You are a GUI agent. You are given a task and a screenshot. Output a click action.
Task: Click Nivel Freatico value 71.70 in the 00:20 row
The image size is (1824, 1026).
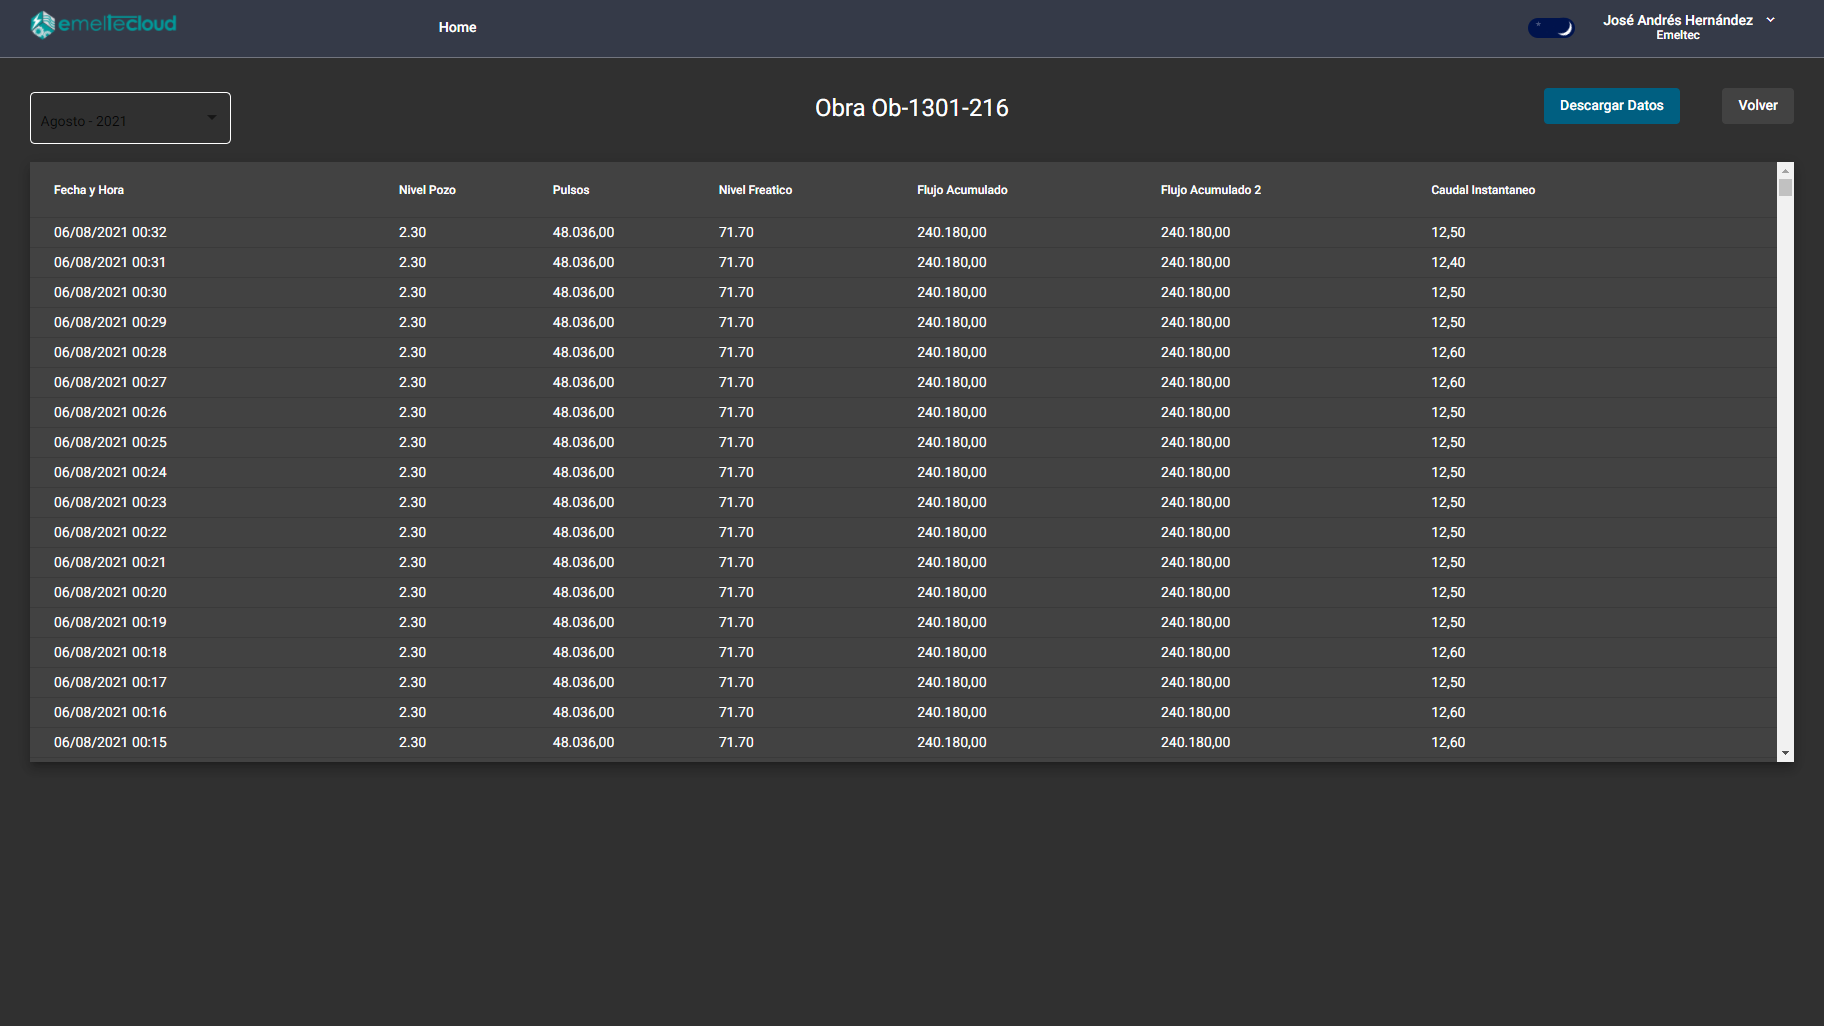[x=736, y=593]
